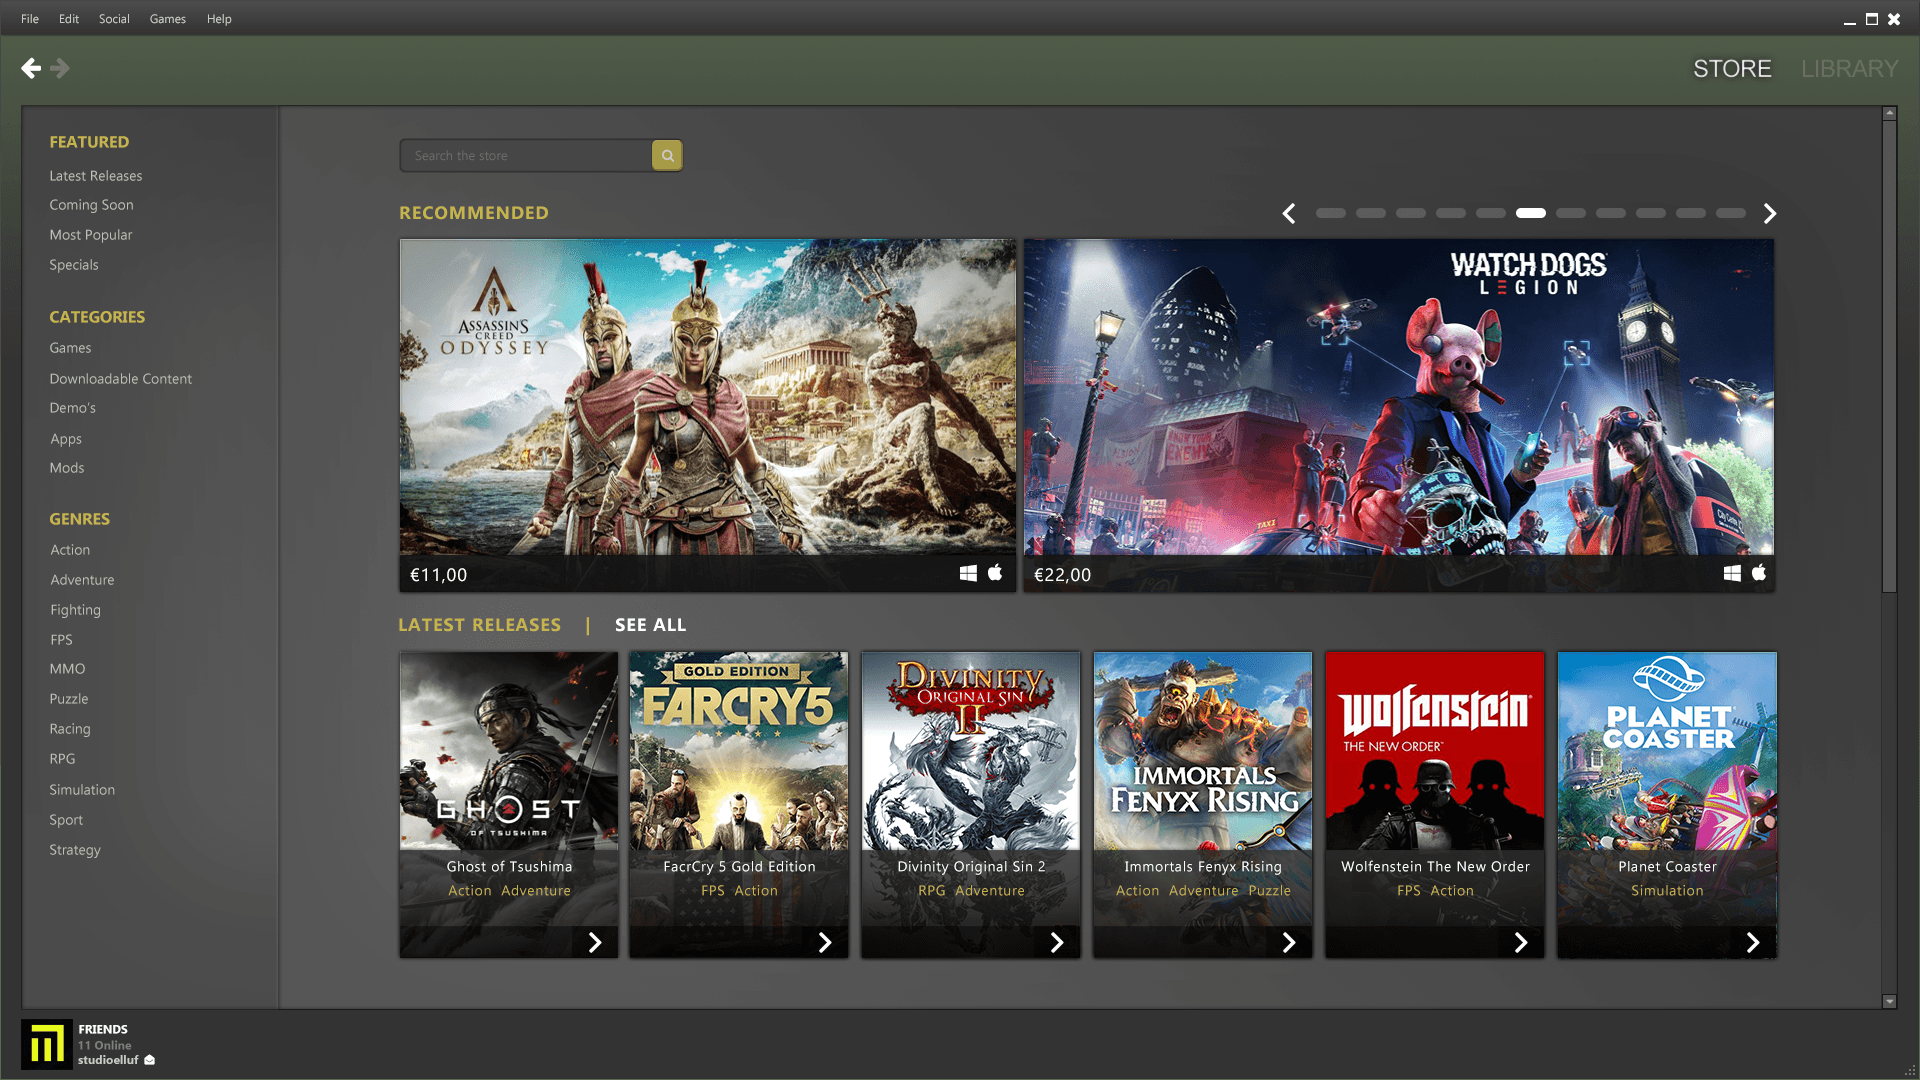Browse the Mods category
Viewport: 1920px width, 1080px height.
pos(67,468)
